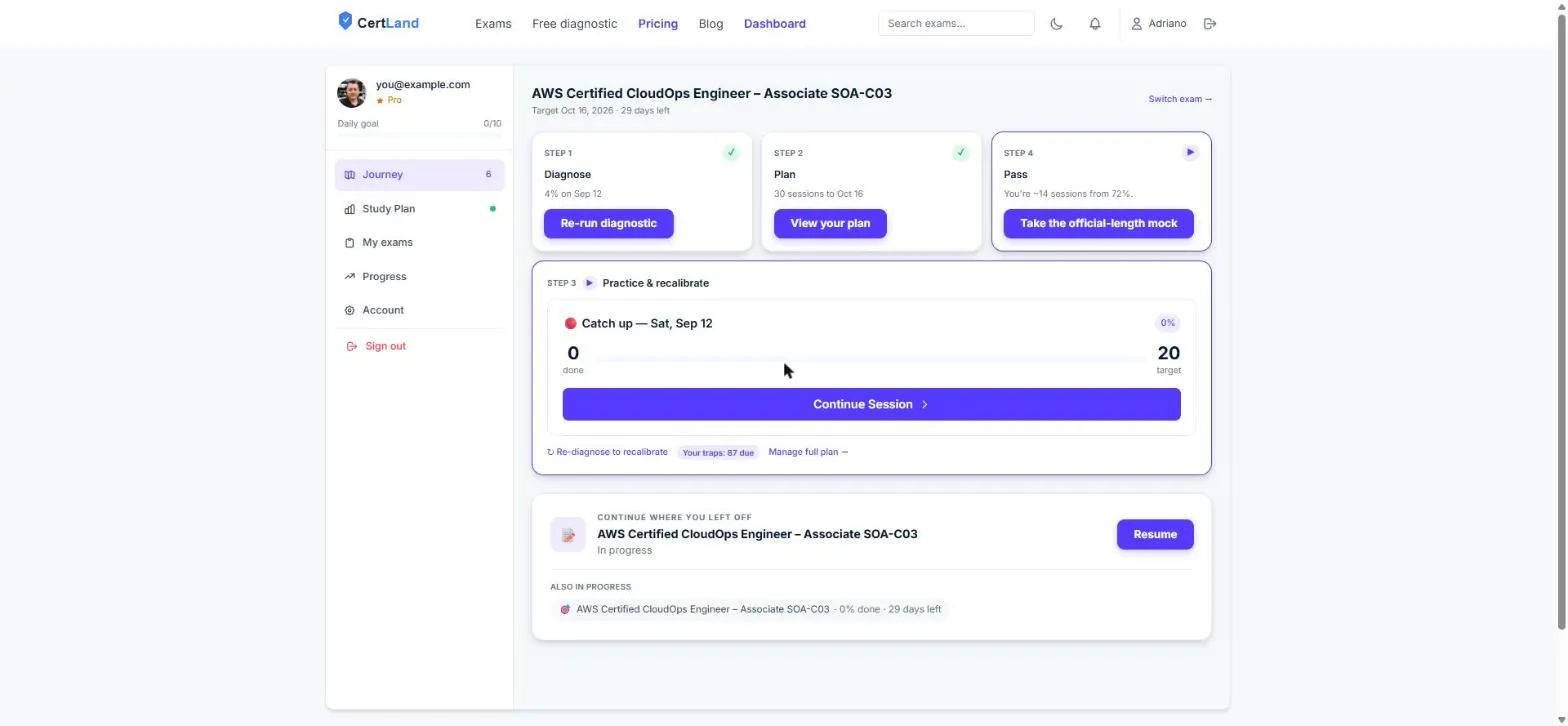The image size is (1568, 726).
Task: Click the exam title heading AWS Certified CloudOps Engineer
Action: click(712, 93)
